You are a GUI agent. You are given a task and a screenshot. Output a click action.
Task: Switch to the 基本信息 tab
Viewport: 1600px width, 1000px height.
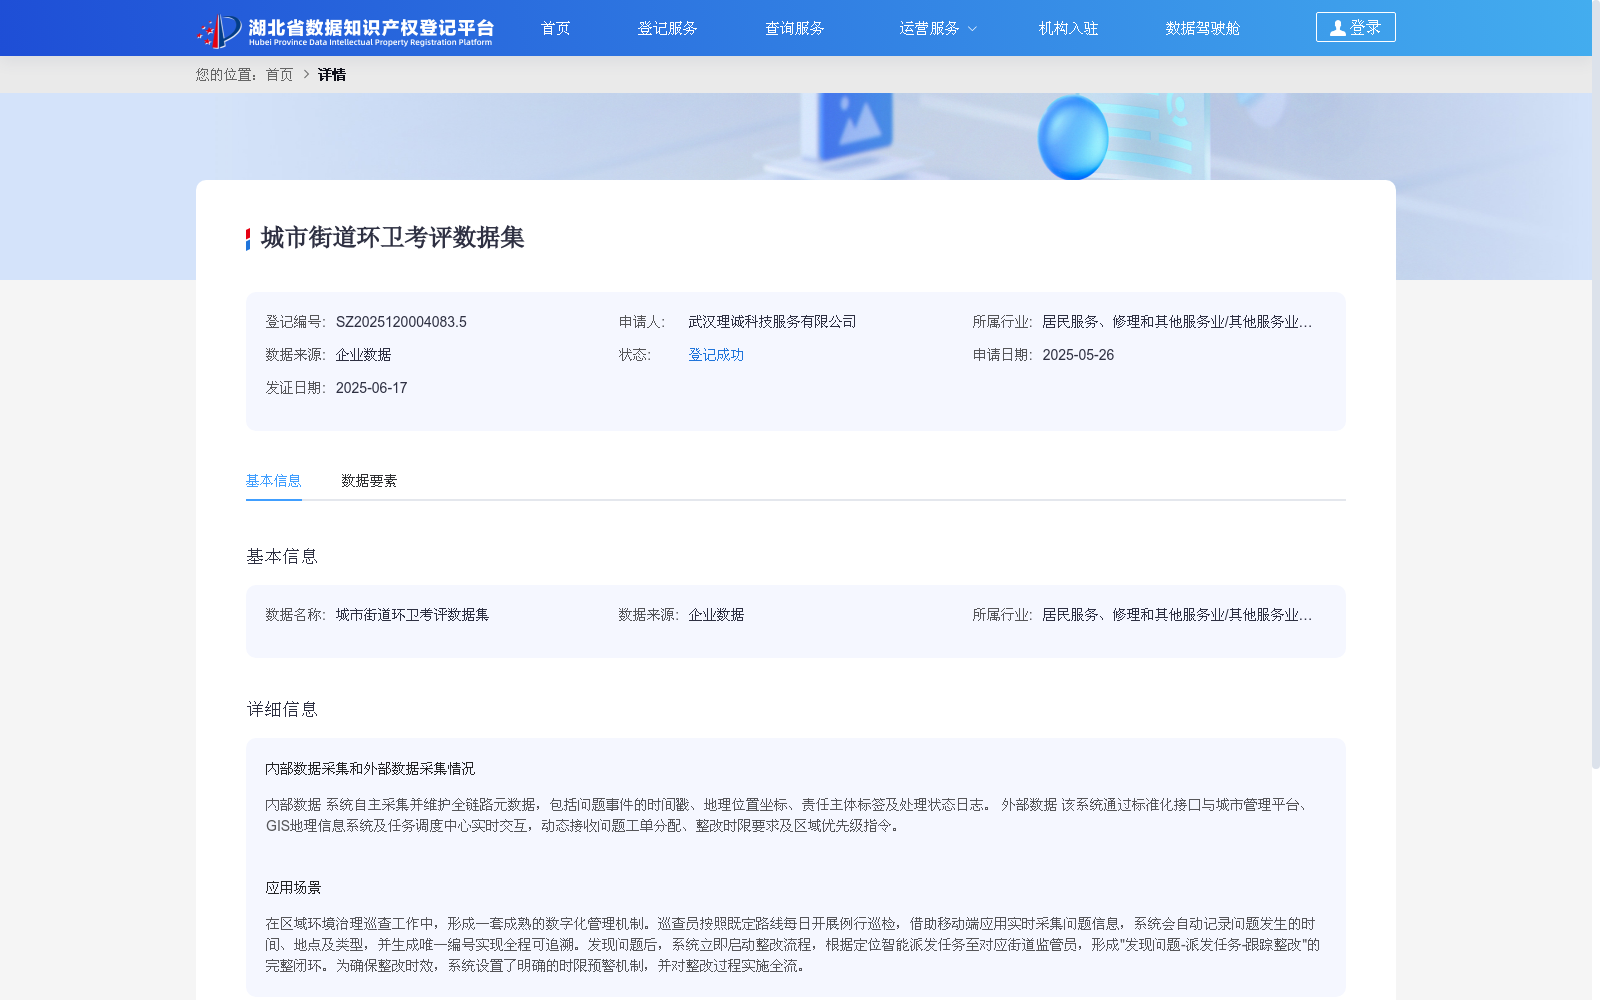[x=274, y=481]
